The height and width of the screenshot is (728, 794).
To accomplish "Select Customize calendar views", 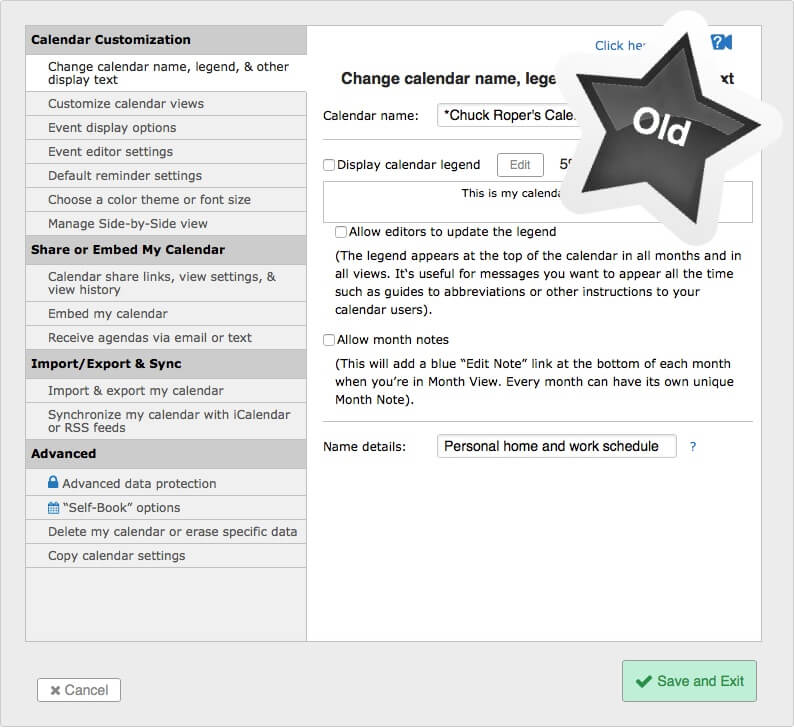I will tap(166, 104).
